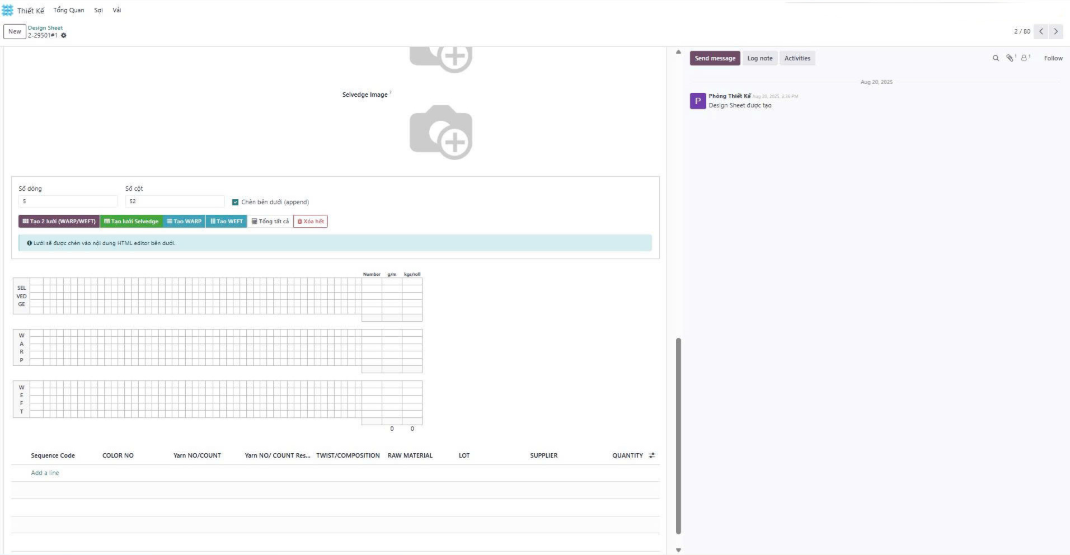Click the Số dòng input field
This screenshot has height=555, width=1070.
pyautogui.click(x=66, y=201)
